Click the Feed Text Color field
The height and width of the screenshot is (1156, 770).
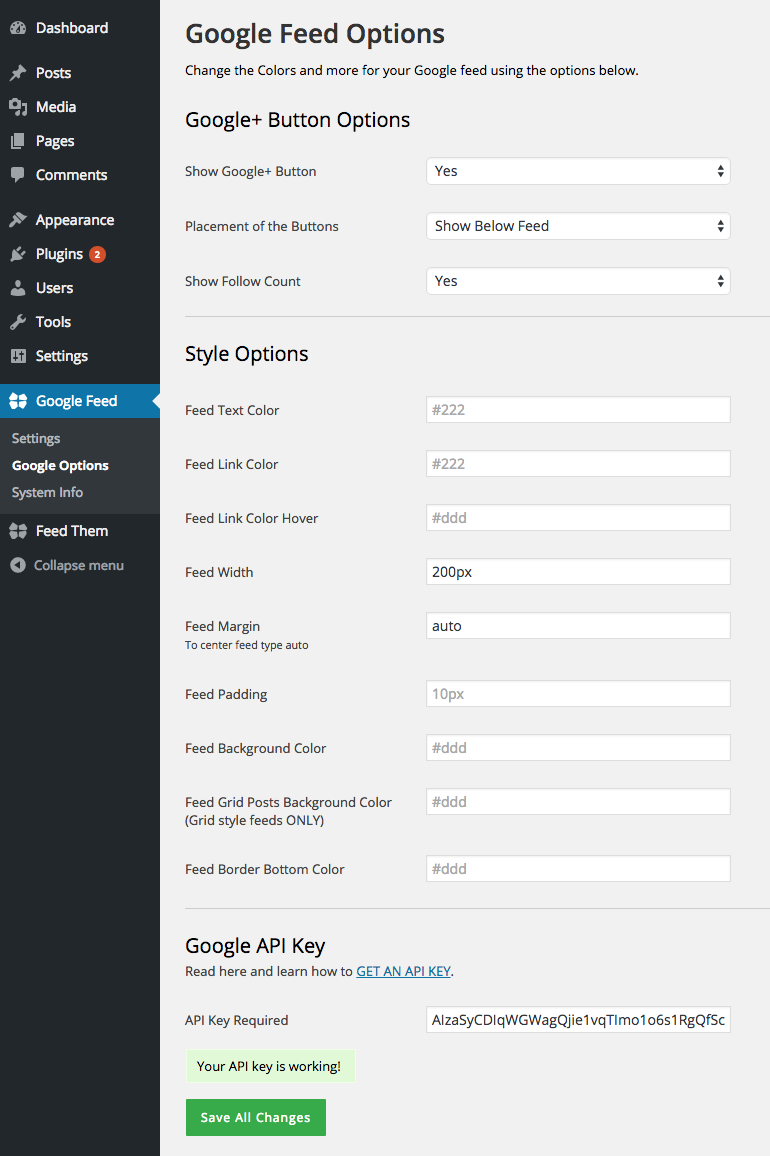coord(578,410)
